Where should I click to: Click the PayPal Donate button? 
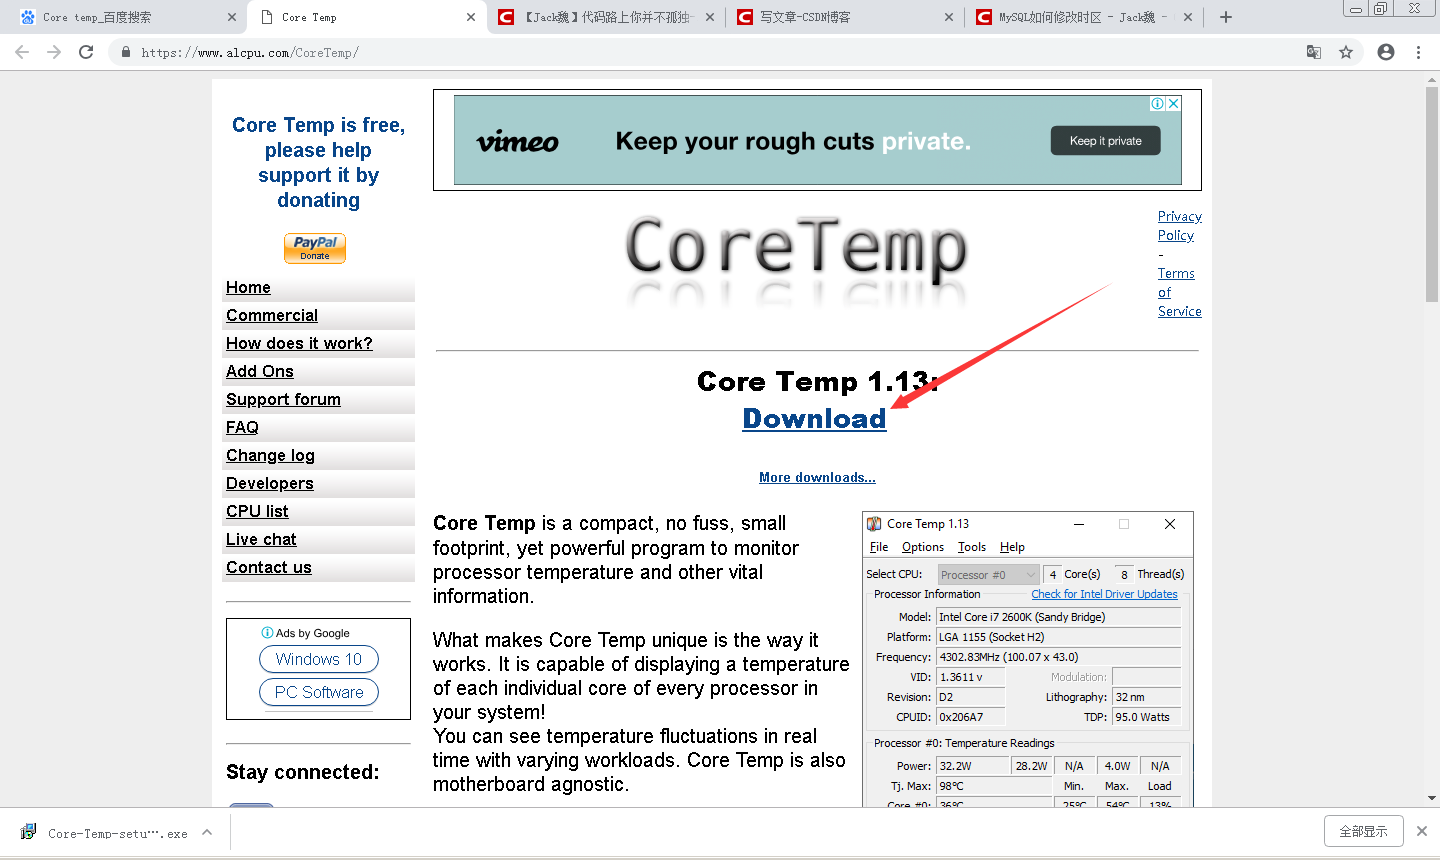click(x=314, y=248)
